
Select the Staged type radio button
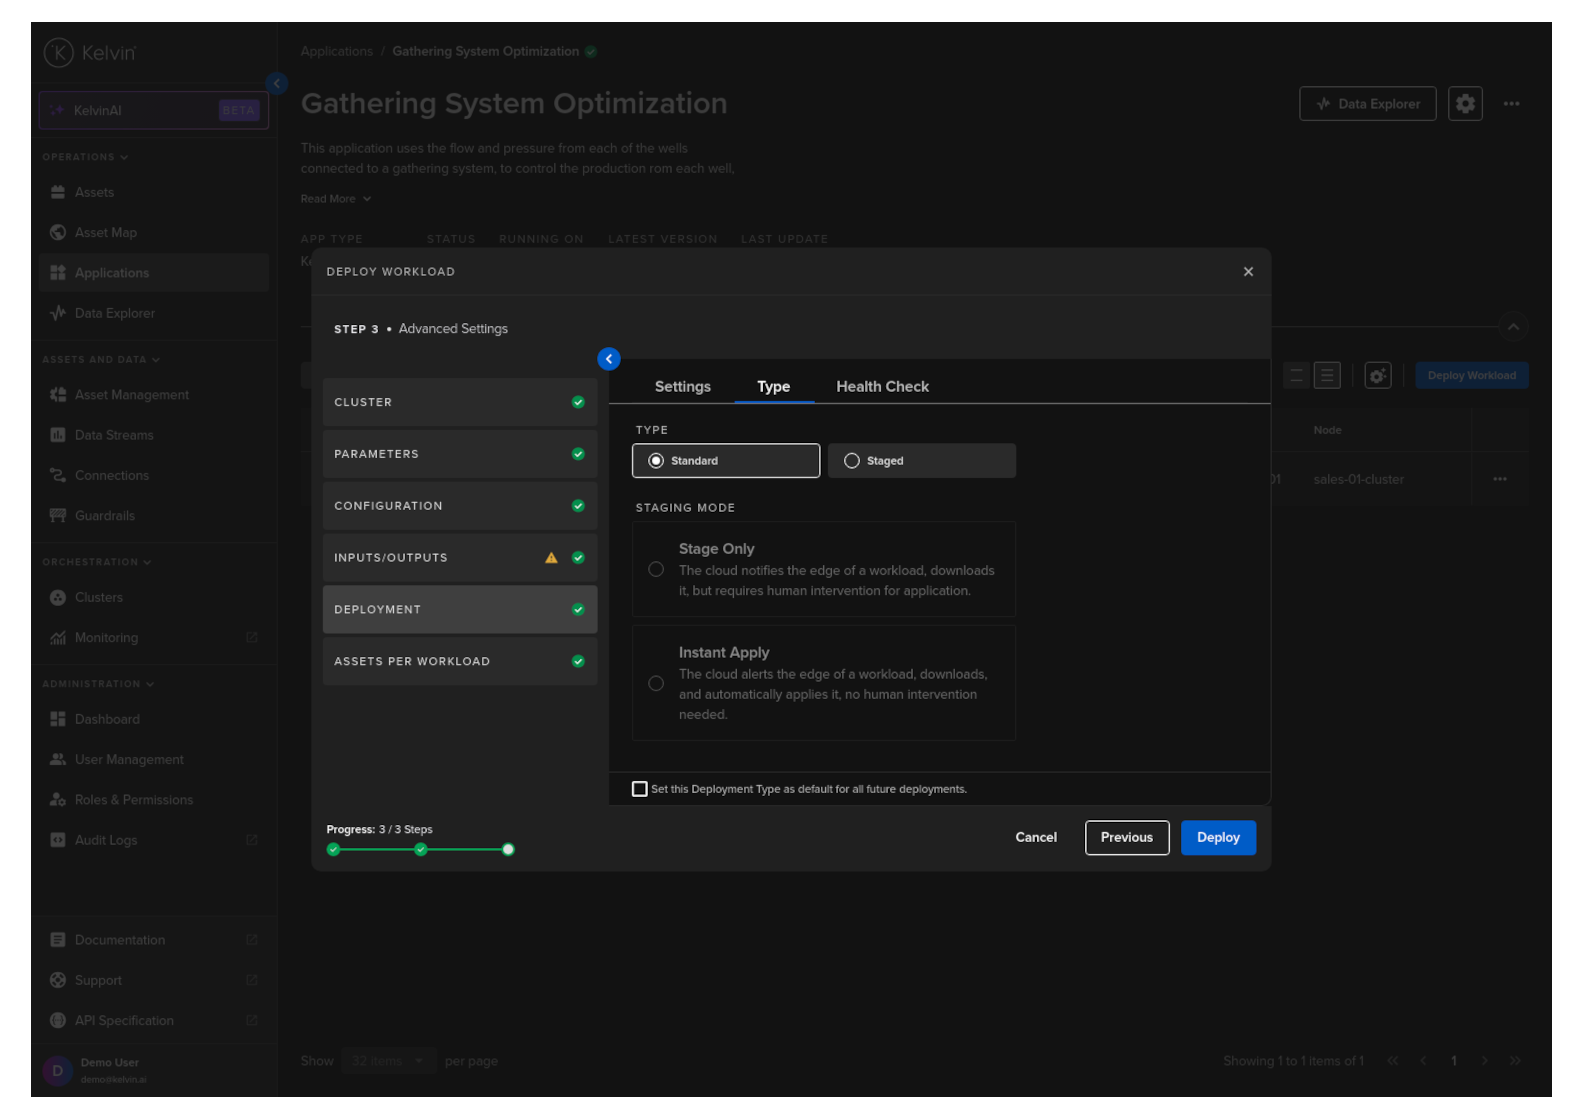coord(852,461)
